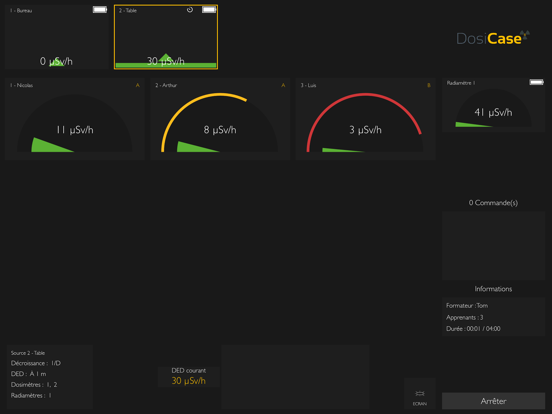Click the B category badge on Luis card
Screen dimensions: 552x414
coord(428,85)
